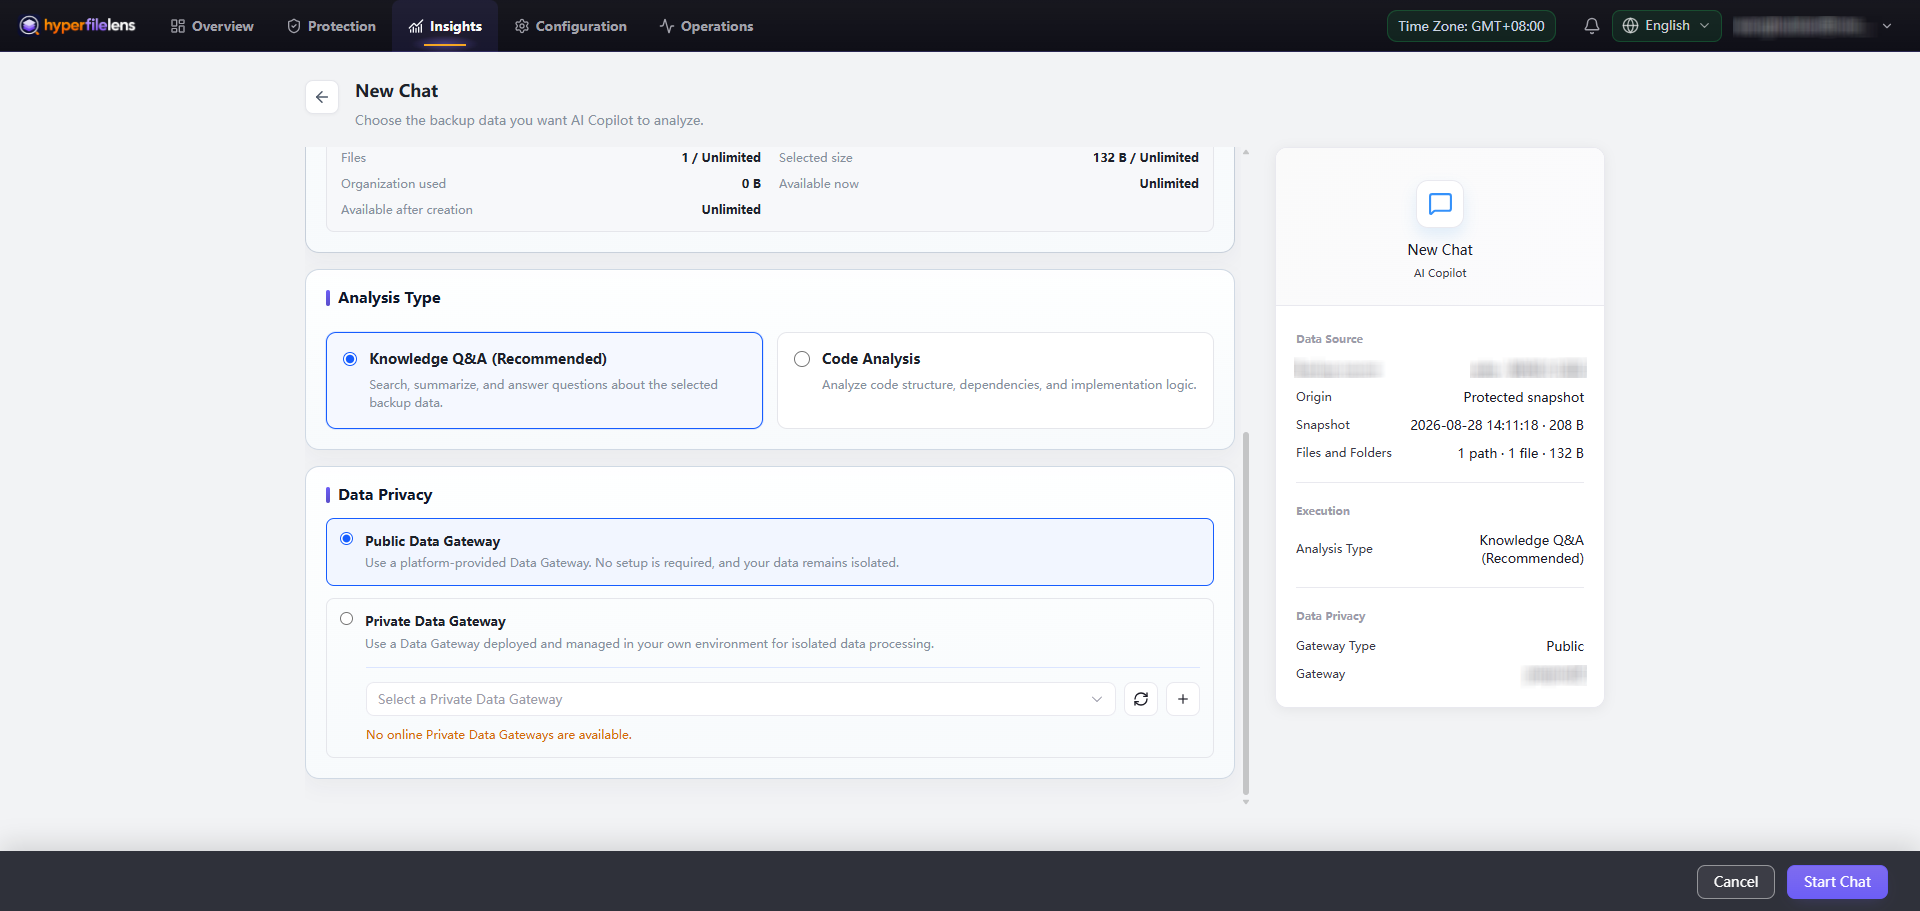Go back with the arrow button
The width and height of the screenshot is (1920, 911).
point(322,97)
